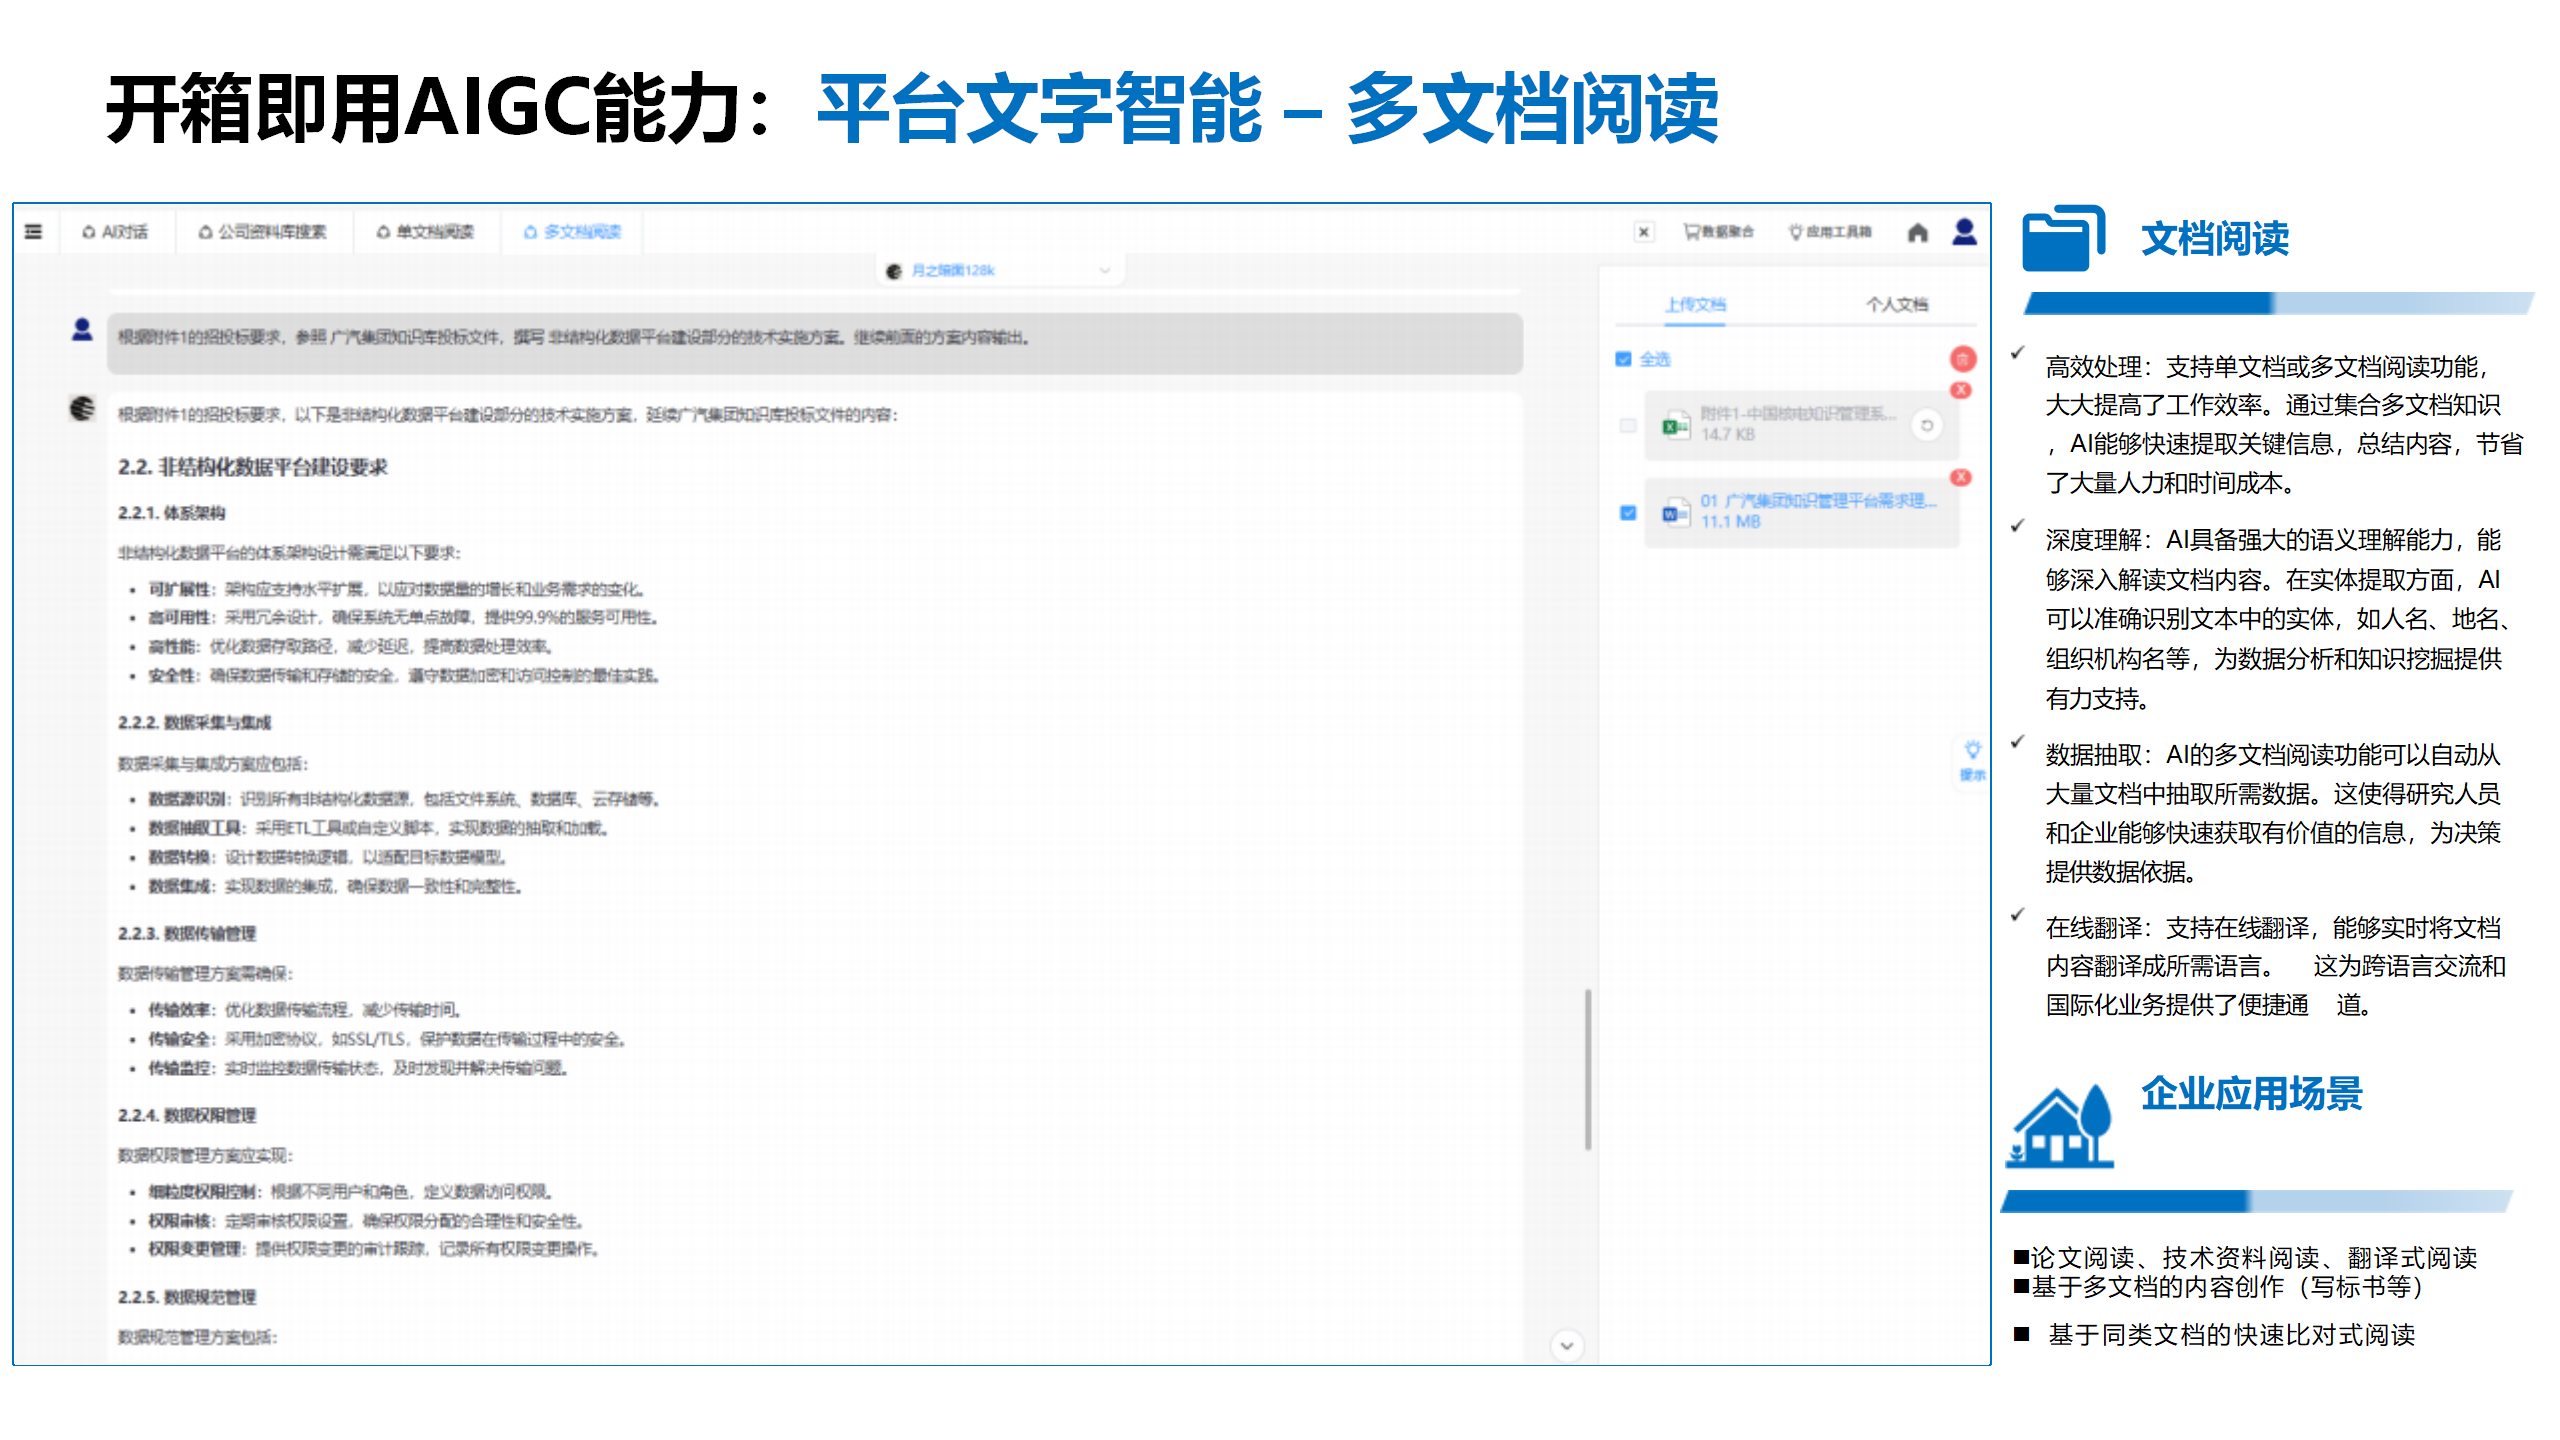Toggle the 全选 select-all checkbox

coord(1623,359)
